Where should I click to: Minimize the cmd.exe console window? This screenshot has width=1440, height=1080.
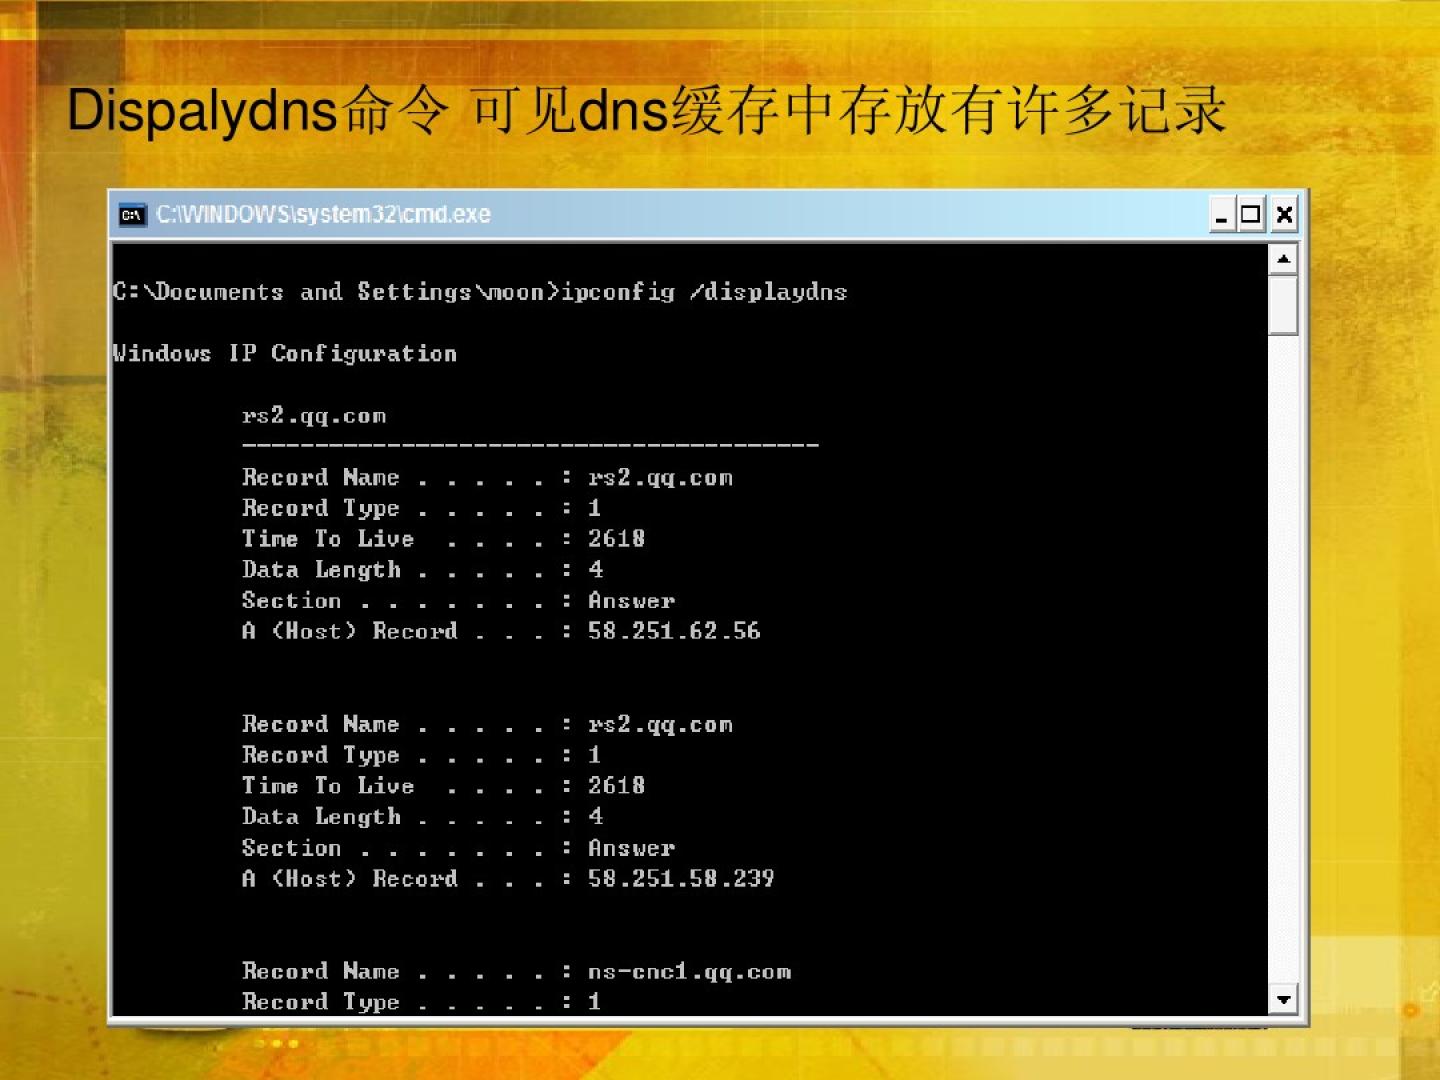1221,215
